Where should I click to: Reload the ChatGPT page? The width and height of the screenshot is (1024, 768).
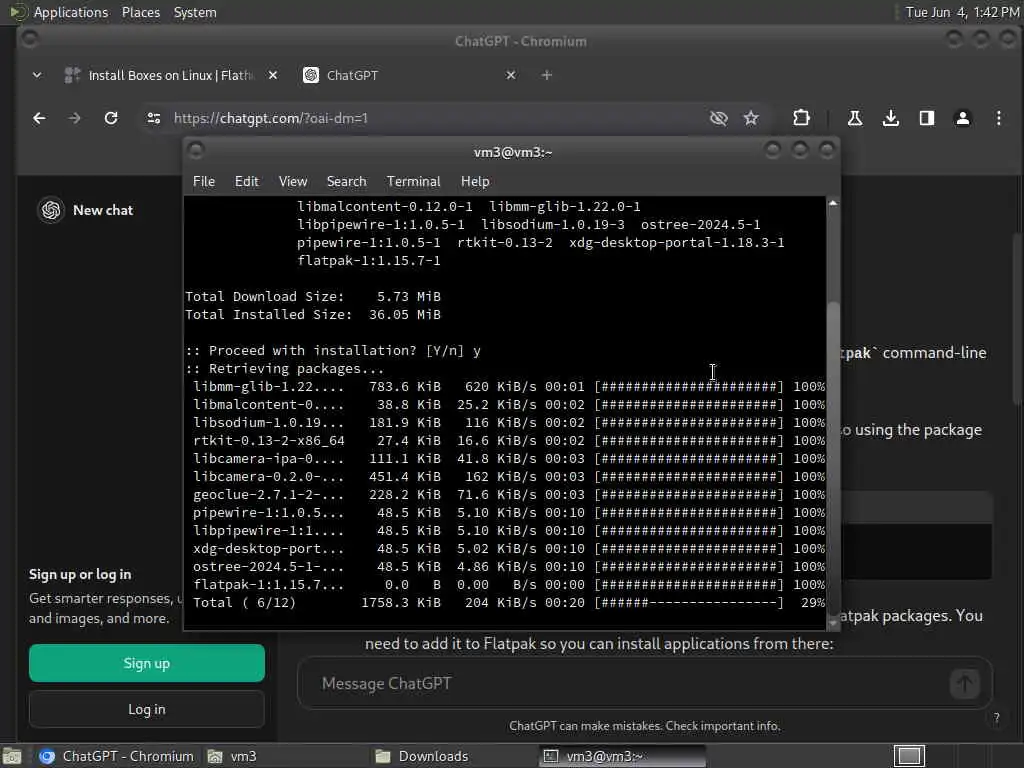[111, 118]
